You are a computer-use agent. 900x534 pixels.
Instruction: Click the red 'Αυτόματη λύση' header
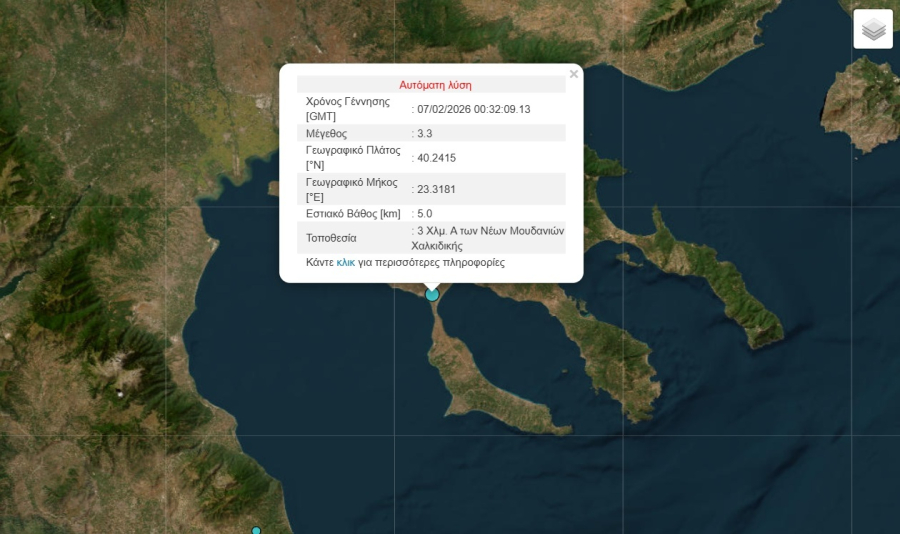[435, 85]
